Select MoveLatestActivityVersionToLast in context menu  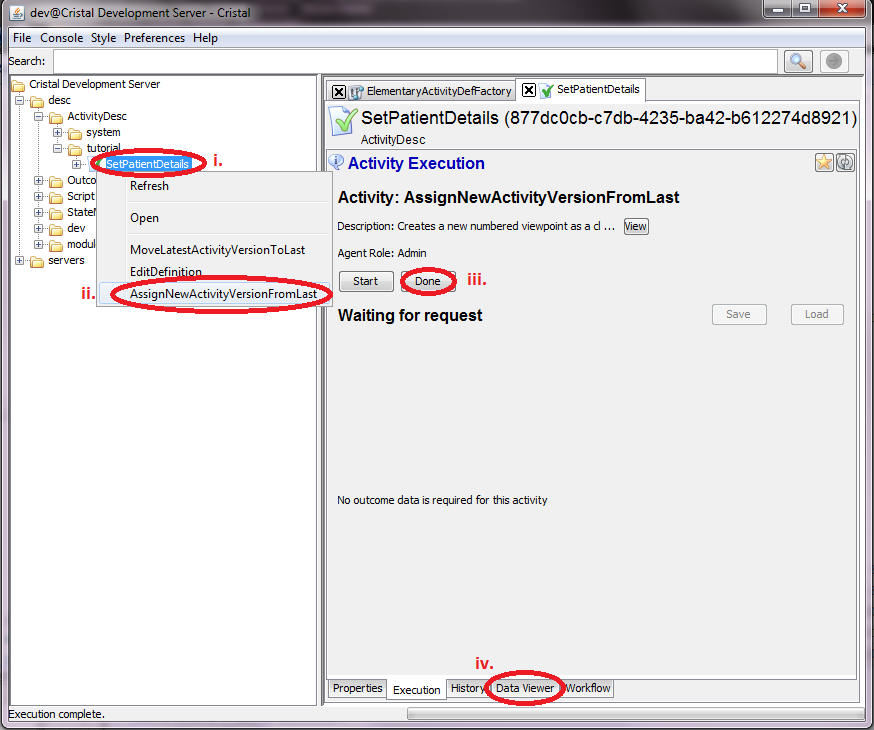pyautogui.click(x=215, y=250)
